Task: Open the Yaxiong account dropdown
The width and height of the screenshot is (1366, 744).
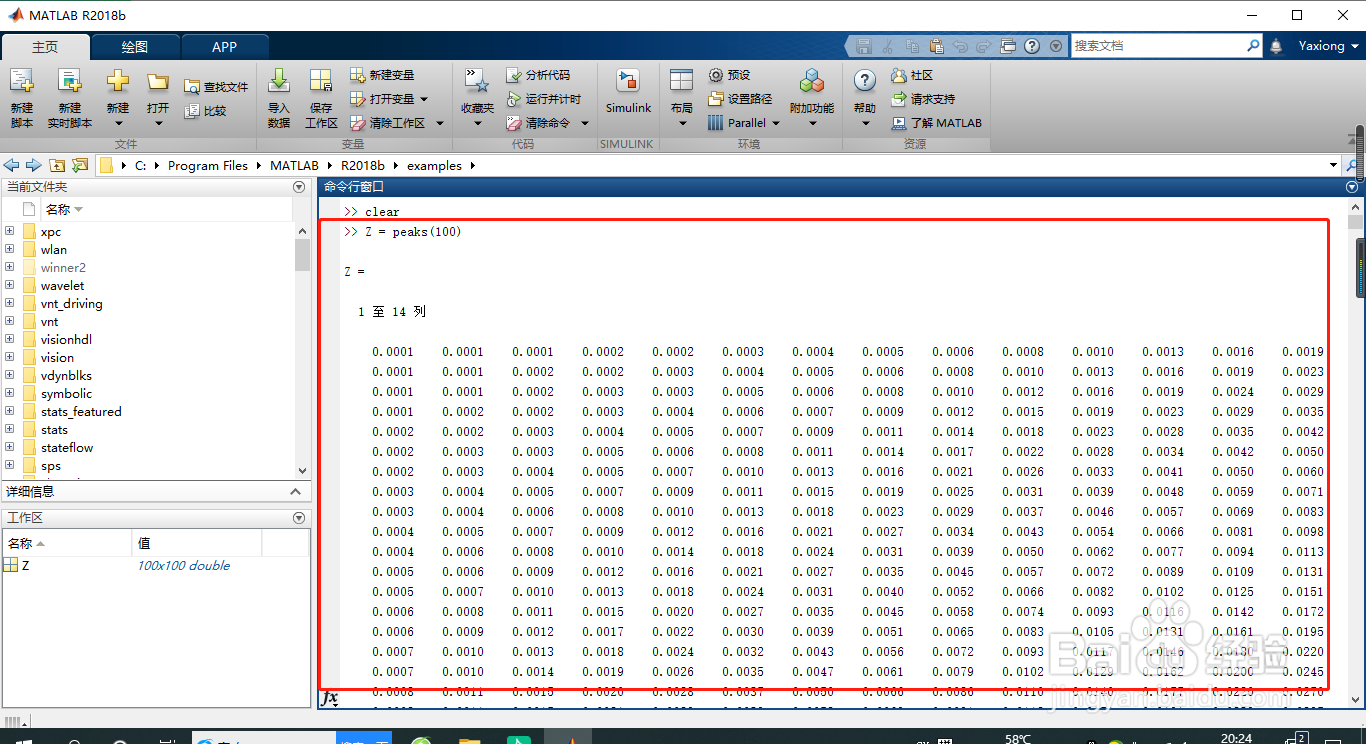Action: [1329, 46]
